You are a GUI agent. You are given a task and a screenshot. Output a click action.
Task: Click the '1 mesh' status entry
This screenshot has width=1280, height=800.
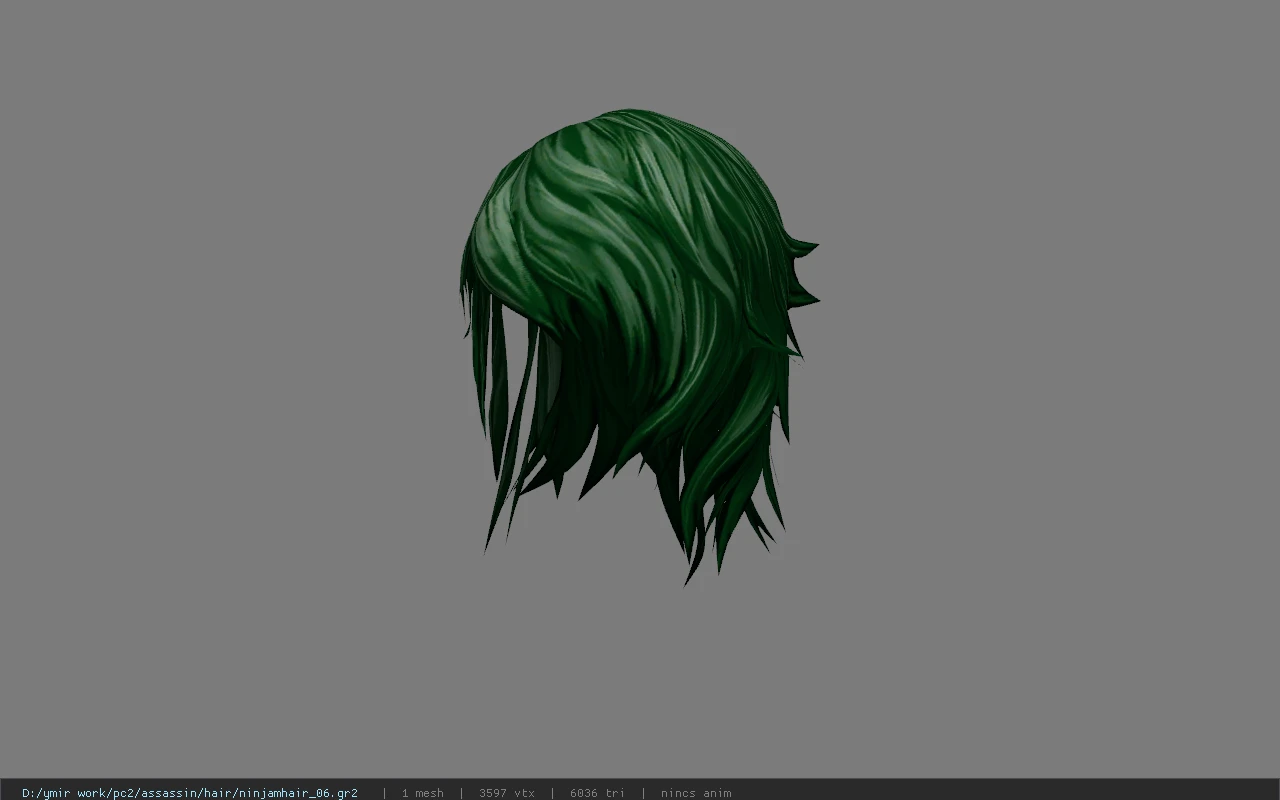click(x=423, y=793)
